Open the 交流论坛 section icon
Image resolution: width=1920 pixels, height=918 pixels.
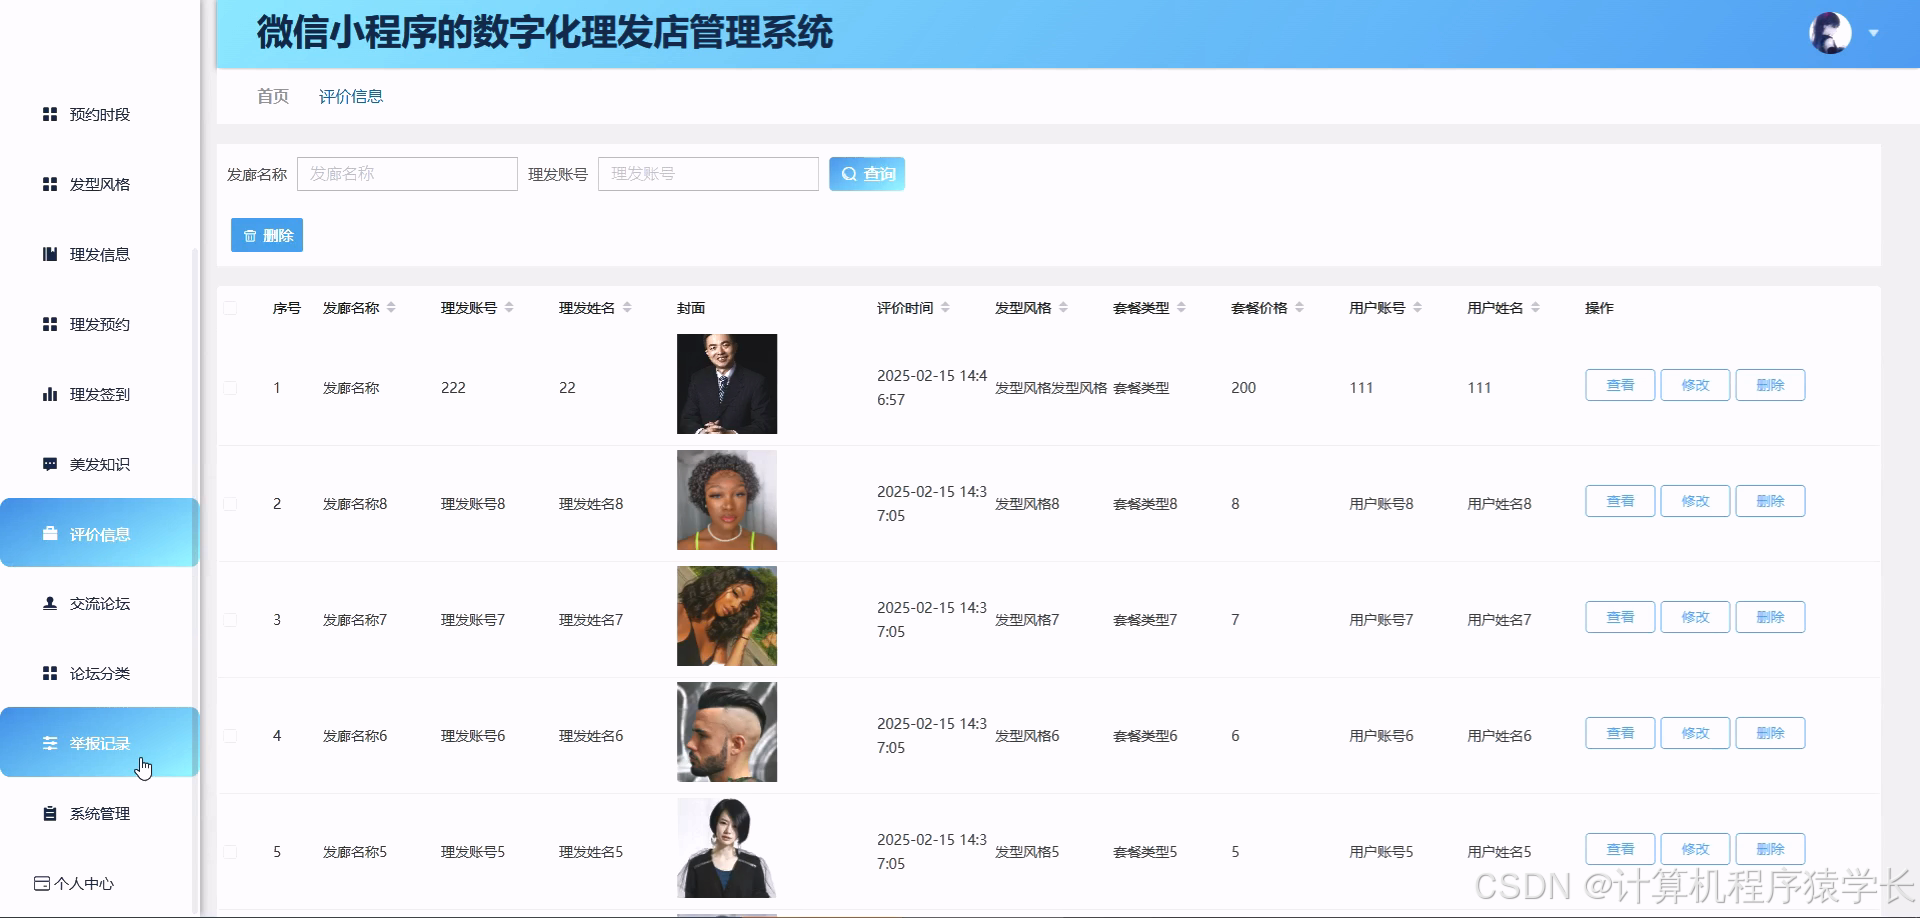50,603
